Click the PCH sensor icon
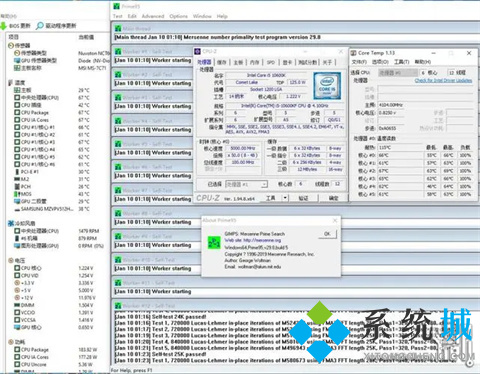Image resolution: width=480 pixels, height=374 pixels. pyautogui.click(x=17, y=186)
